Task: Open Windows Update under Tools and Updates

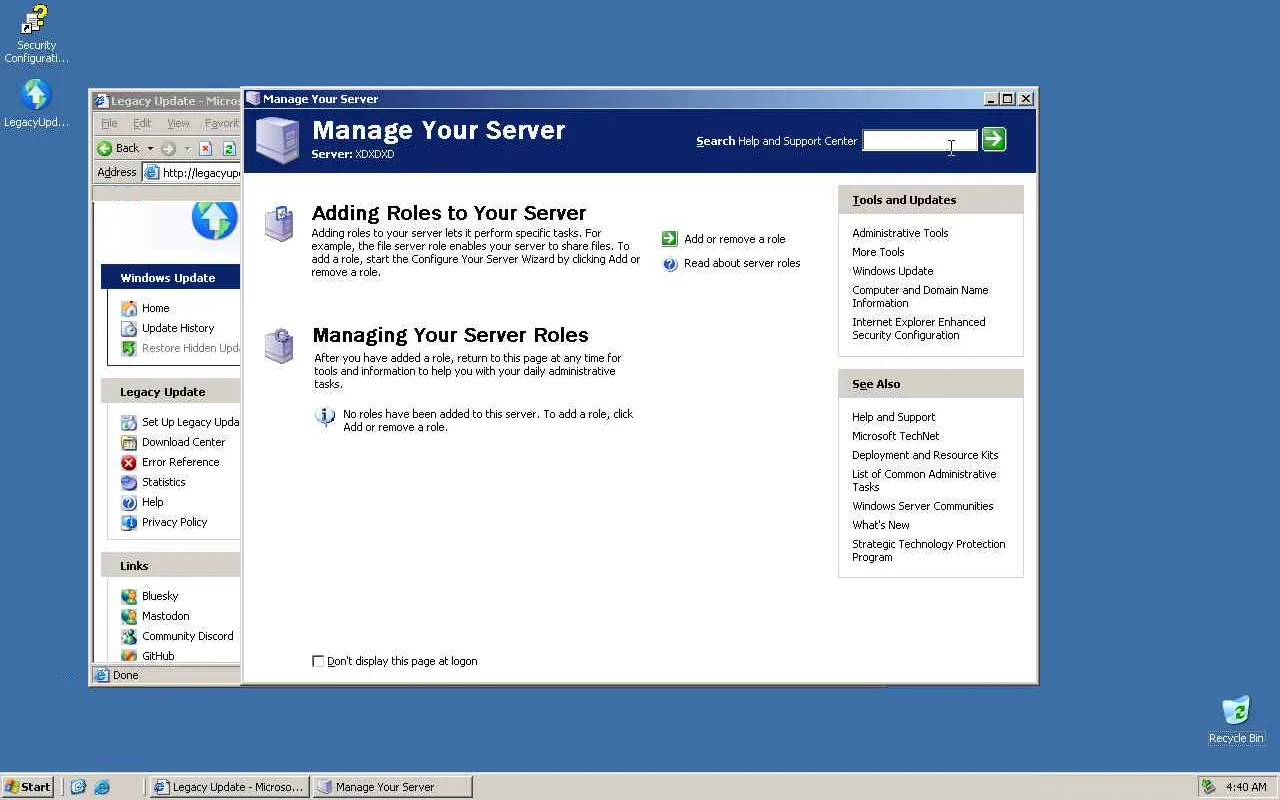Action: (892, 271)
